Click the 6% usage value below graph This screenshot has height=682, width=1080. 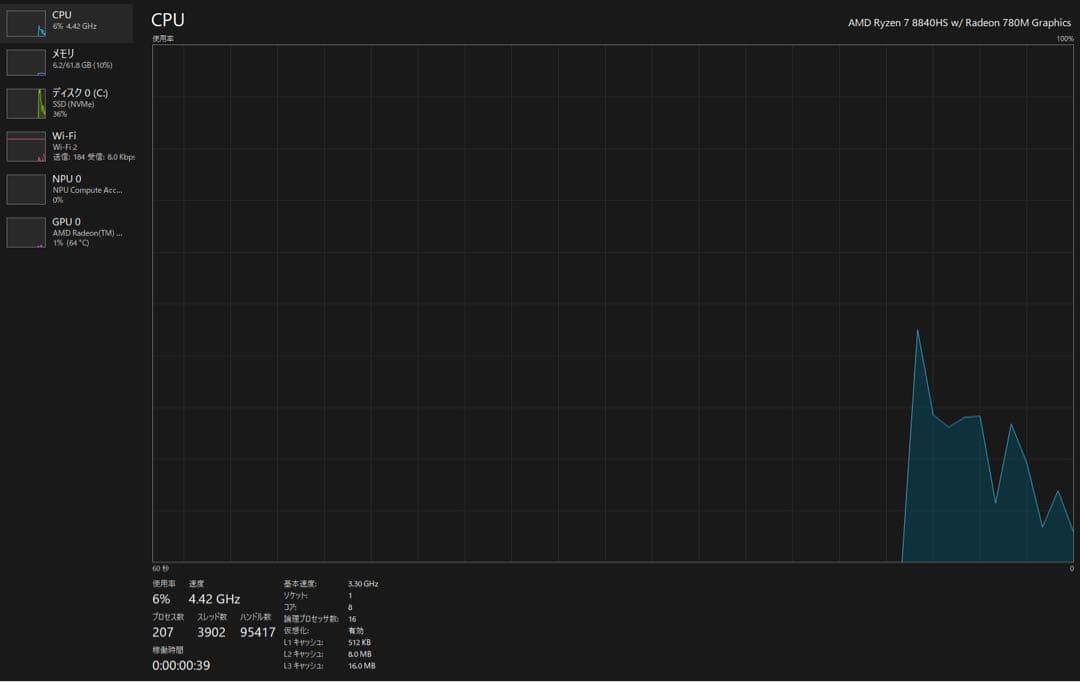click(161, 599)
